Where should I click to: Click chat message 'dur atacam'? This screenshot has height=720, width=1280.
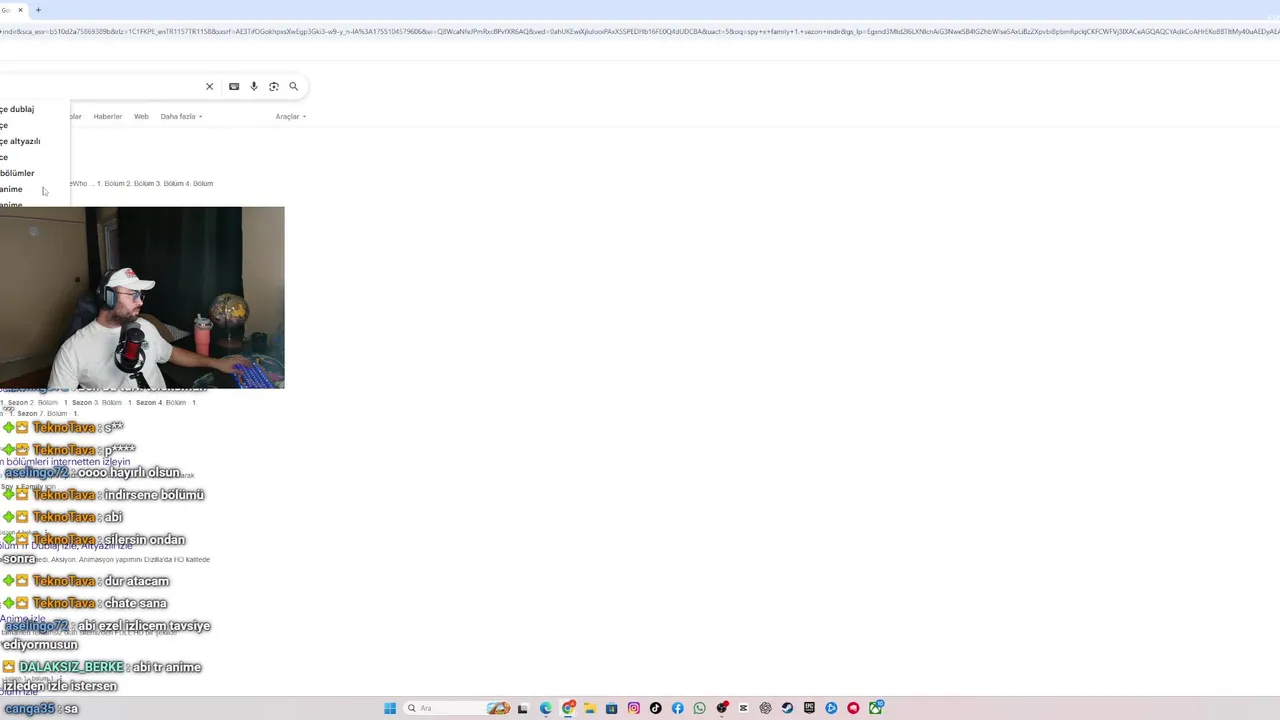[136, 581]
